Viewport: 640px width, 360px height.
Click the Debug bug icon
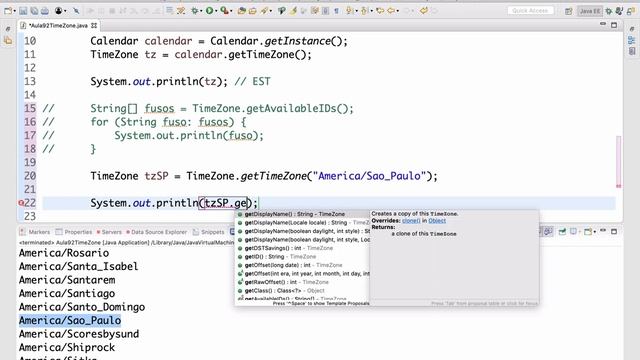pyautogui.click(x=195, y=11)
